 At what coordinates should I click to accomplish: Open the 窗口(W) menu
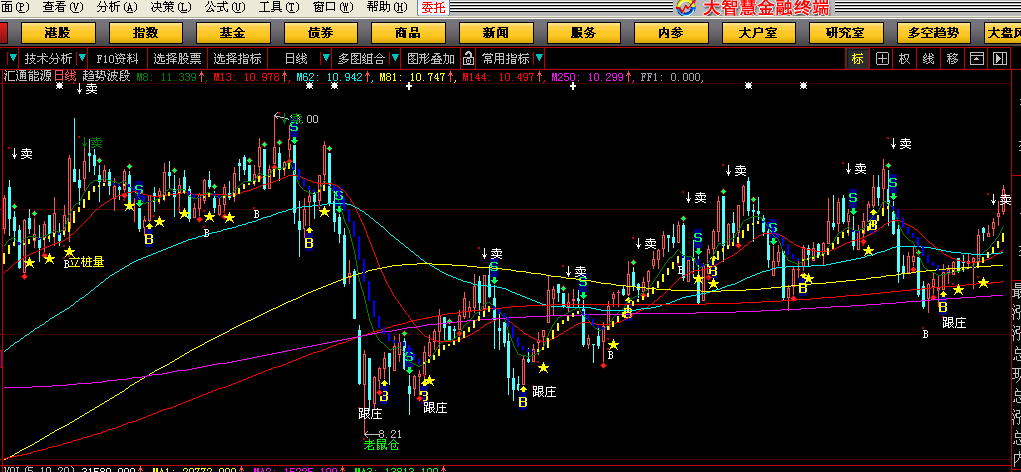[x=333, y=8]
